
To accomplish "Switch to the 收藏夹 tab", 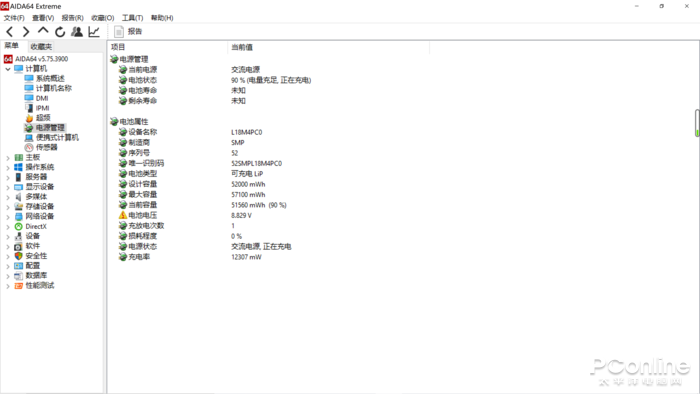I will (41, 46).
